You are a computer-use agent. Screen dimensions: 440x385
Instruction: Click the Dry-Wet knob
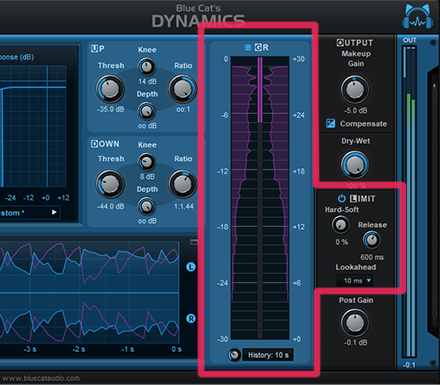pos(355,165)
